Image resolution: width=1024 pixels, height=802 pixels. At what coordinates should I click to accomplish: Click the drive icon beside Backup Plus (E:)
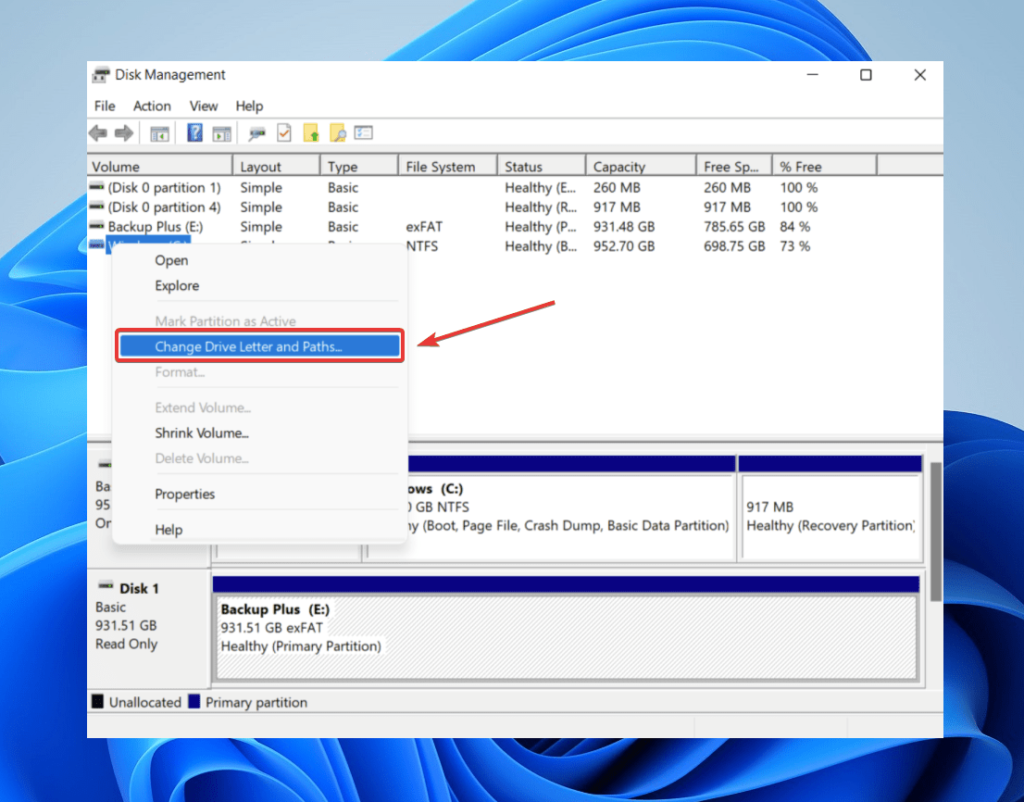point(96,227)
